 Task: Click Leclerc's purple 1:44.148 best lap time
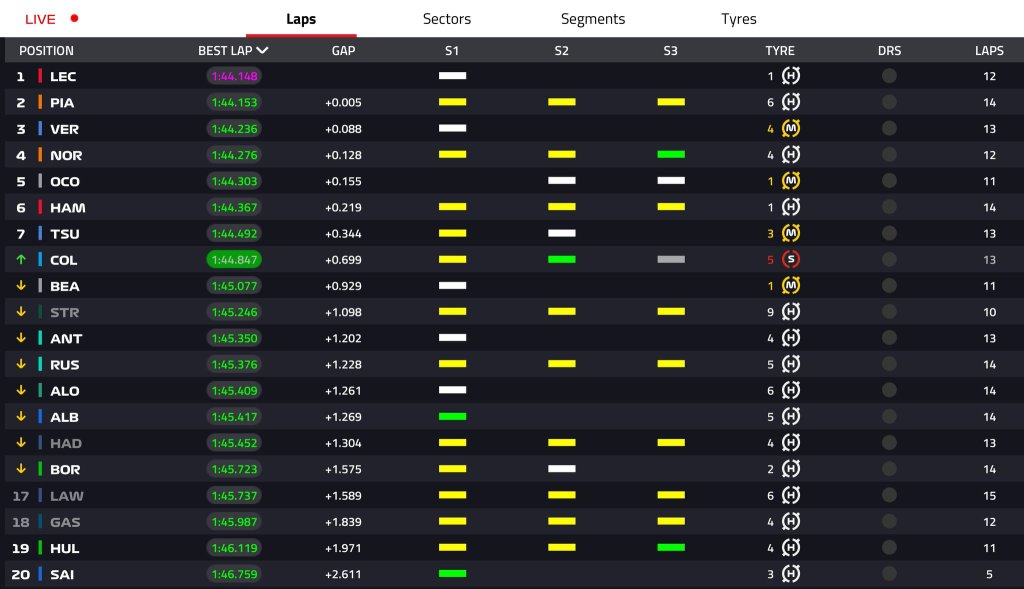[x=233, y=76]
